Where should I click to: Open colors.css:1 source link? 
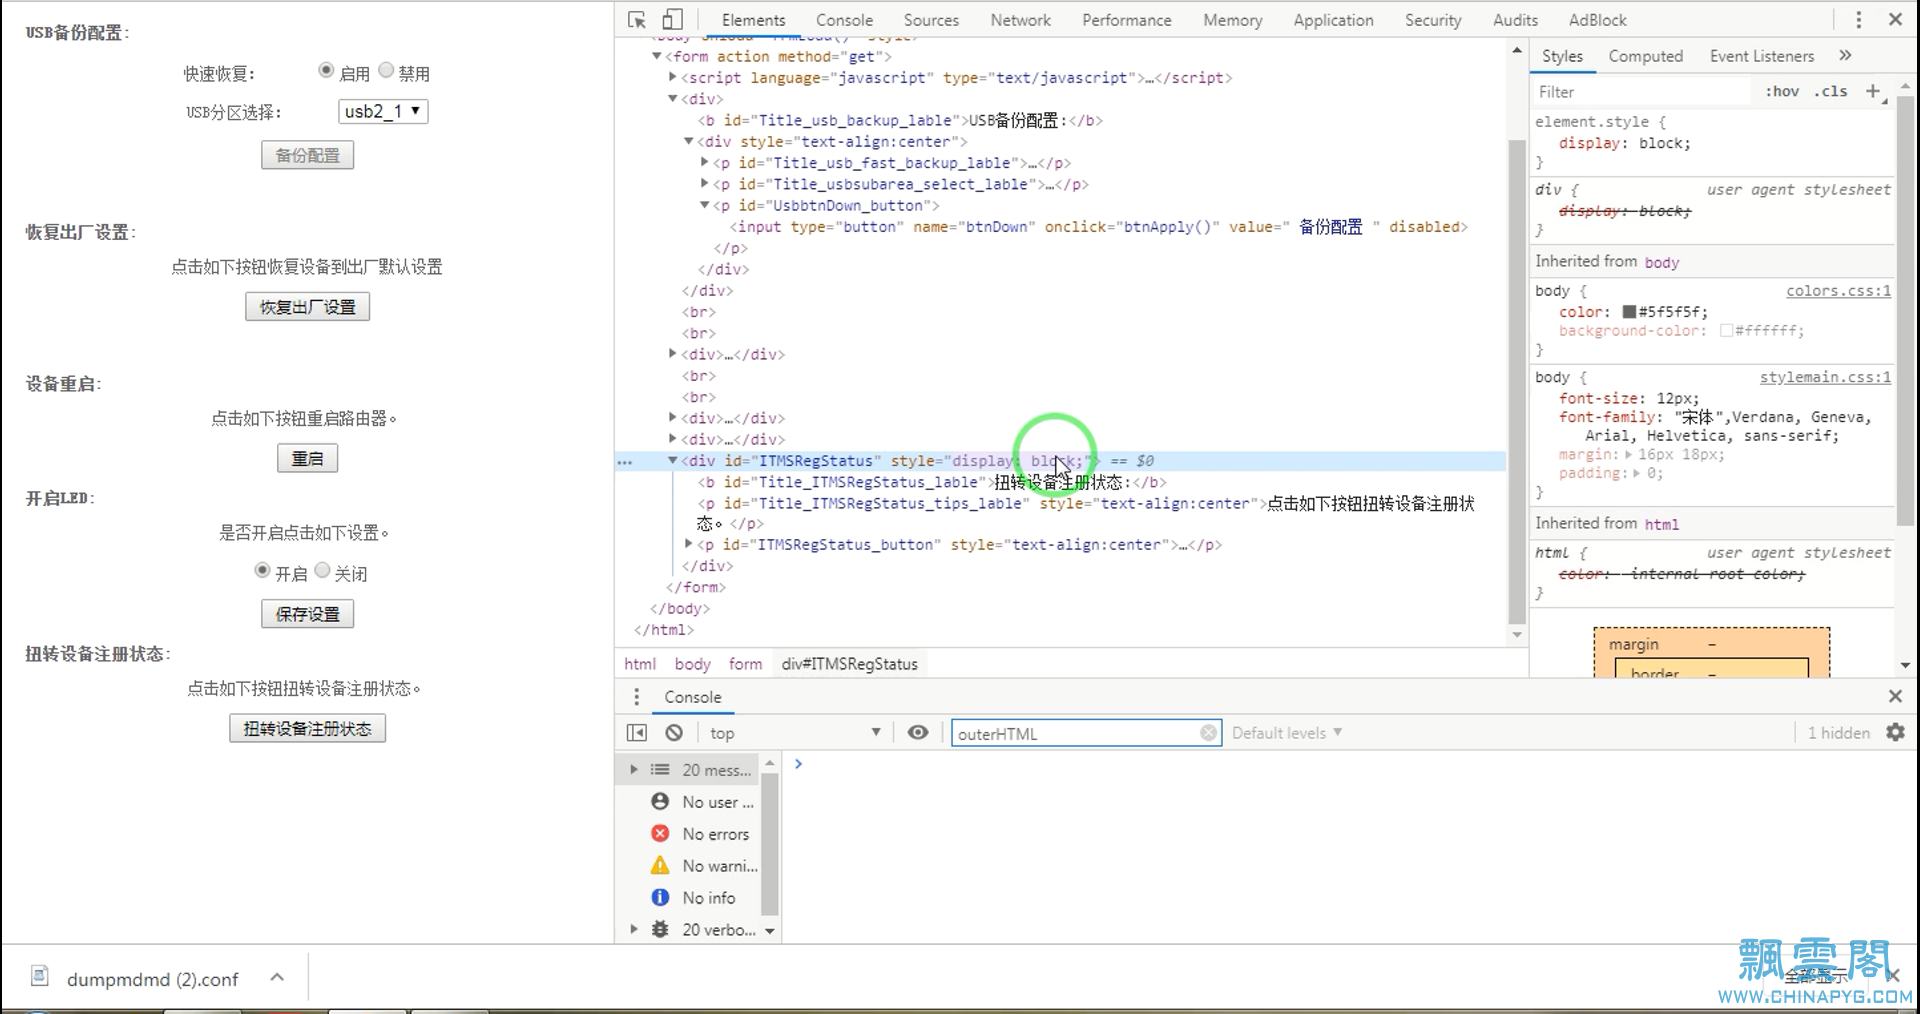[x=1838, y=291]
